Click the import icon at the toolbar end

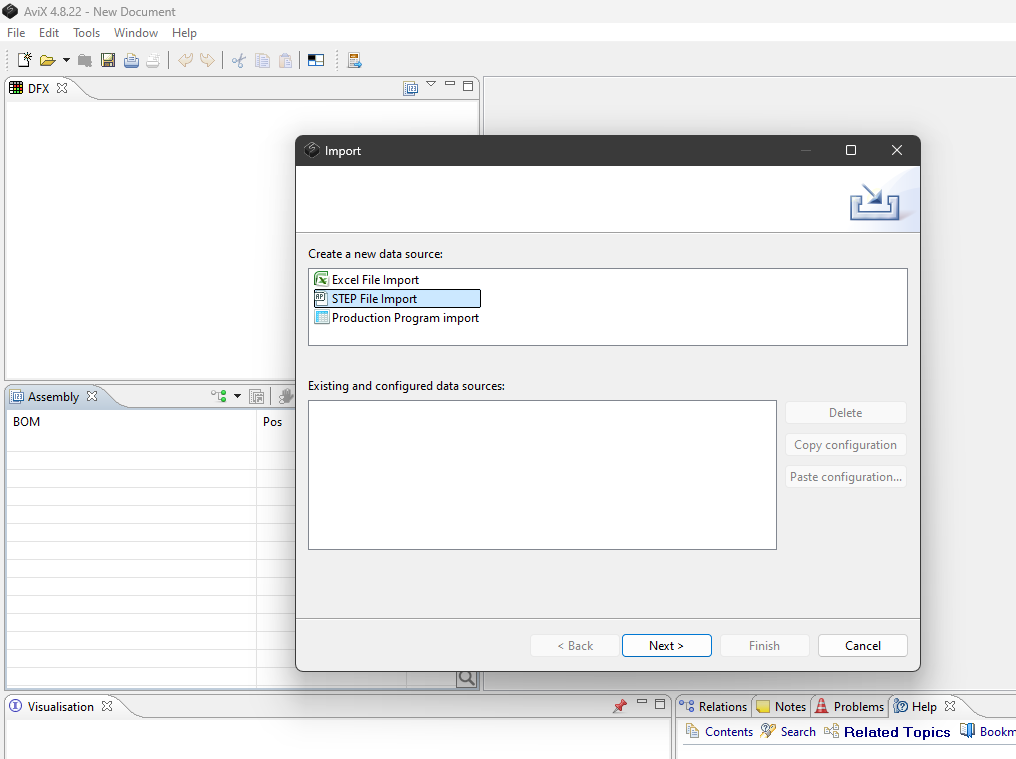click(354, 60)
